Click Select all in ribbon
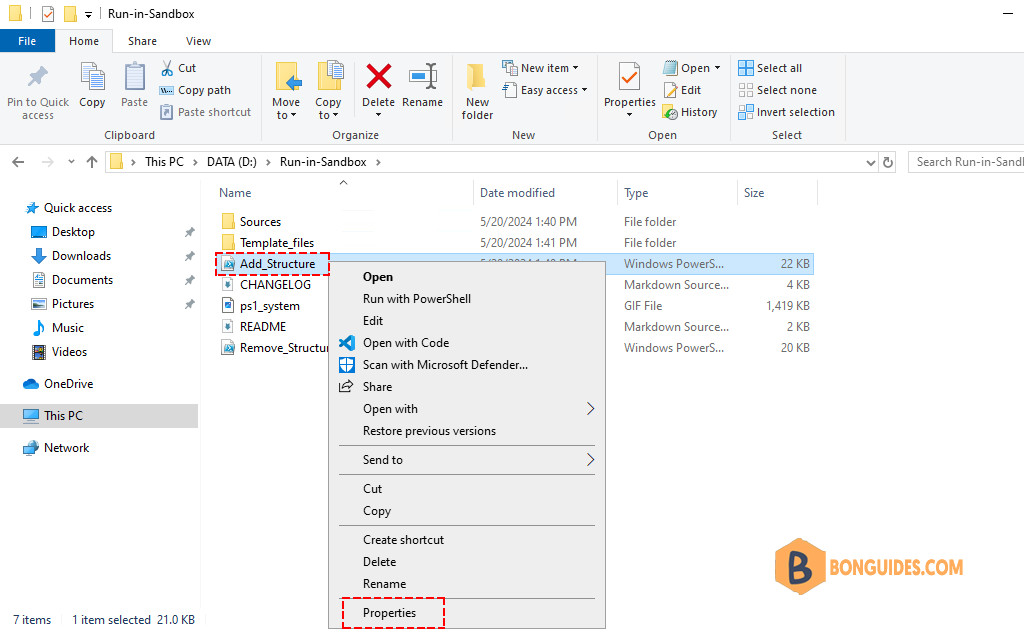The image size is (1024, 632). click(770, 68)
